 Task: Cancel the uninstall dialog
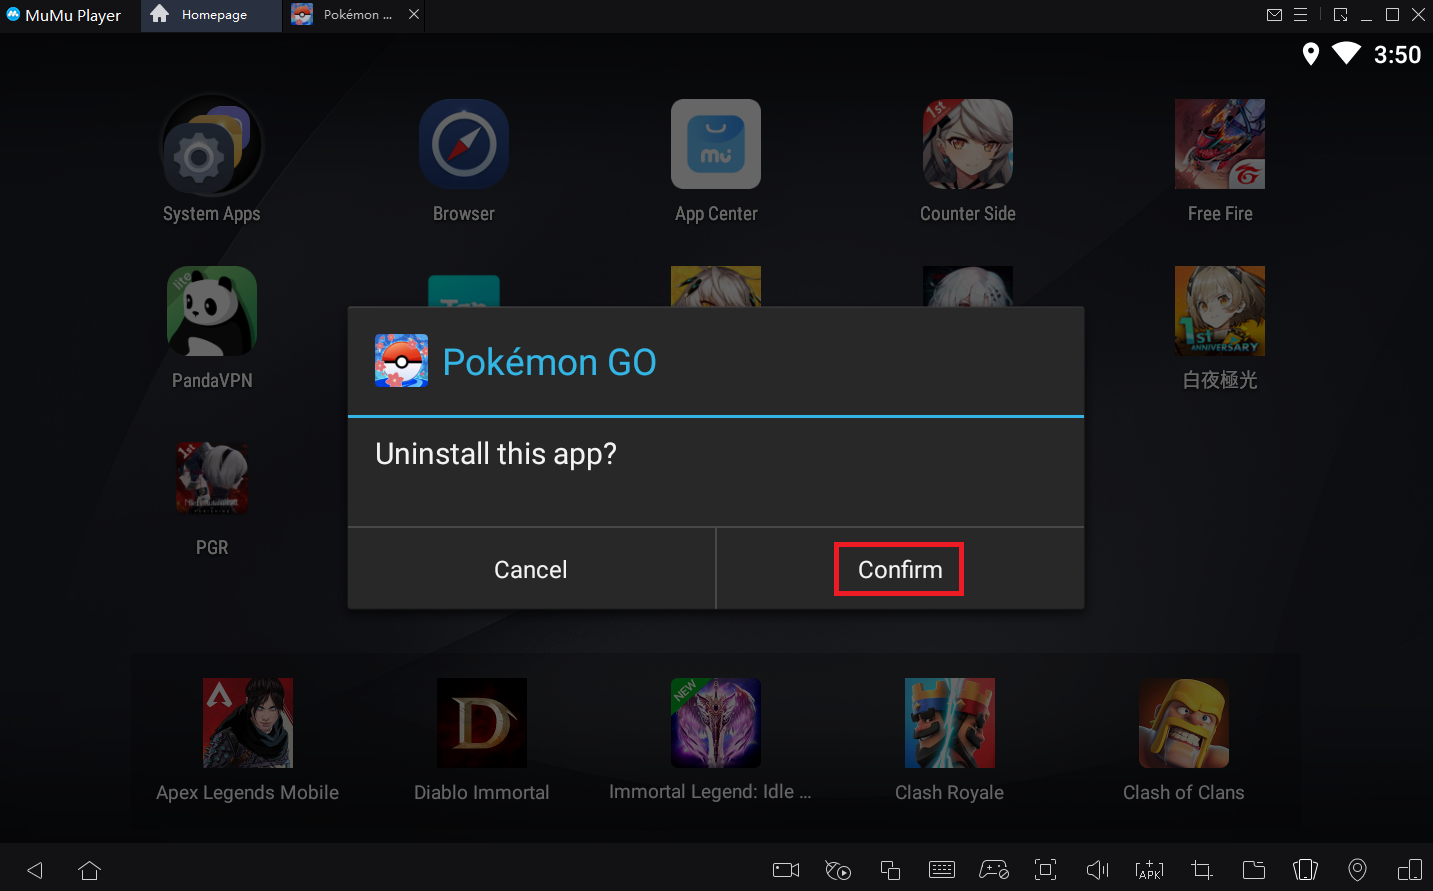point(531,569)
